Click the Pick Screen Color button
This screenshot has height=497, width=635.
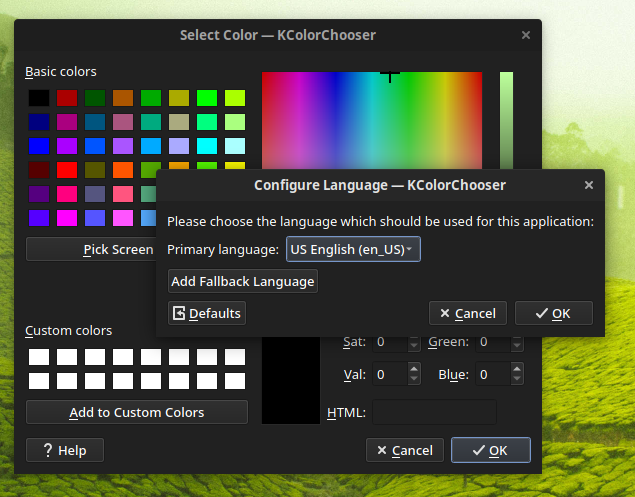pos(92,249)
